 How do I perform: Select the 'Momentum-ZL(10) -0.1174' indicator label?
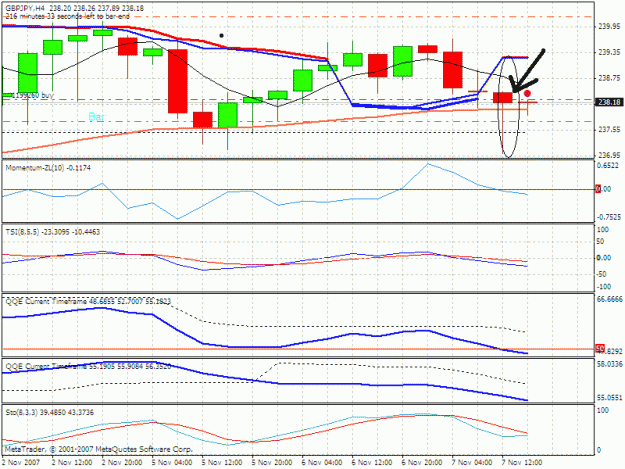(48, 168)
